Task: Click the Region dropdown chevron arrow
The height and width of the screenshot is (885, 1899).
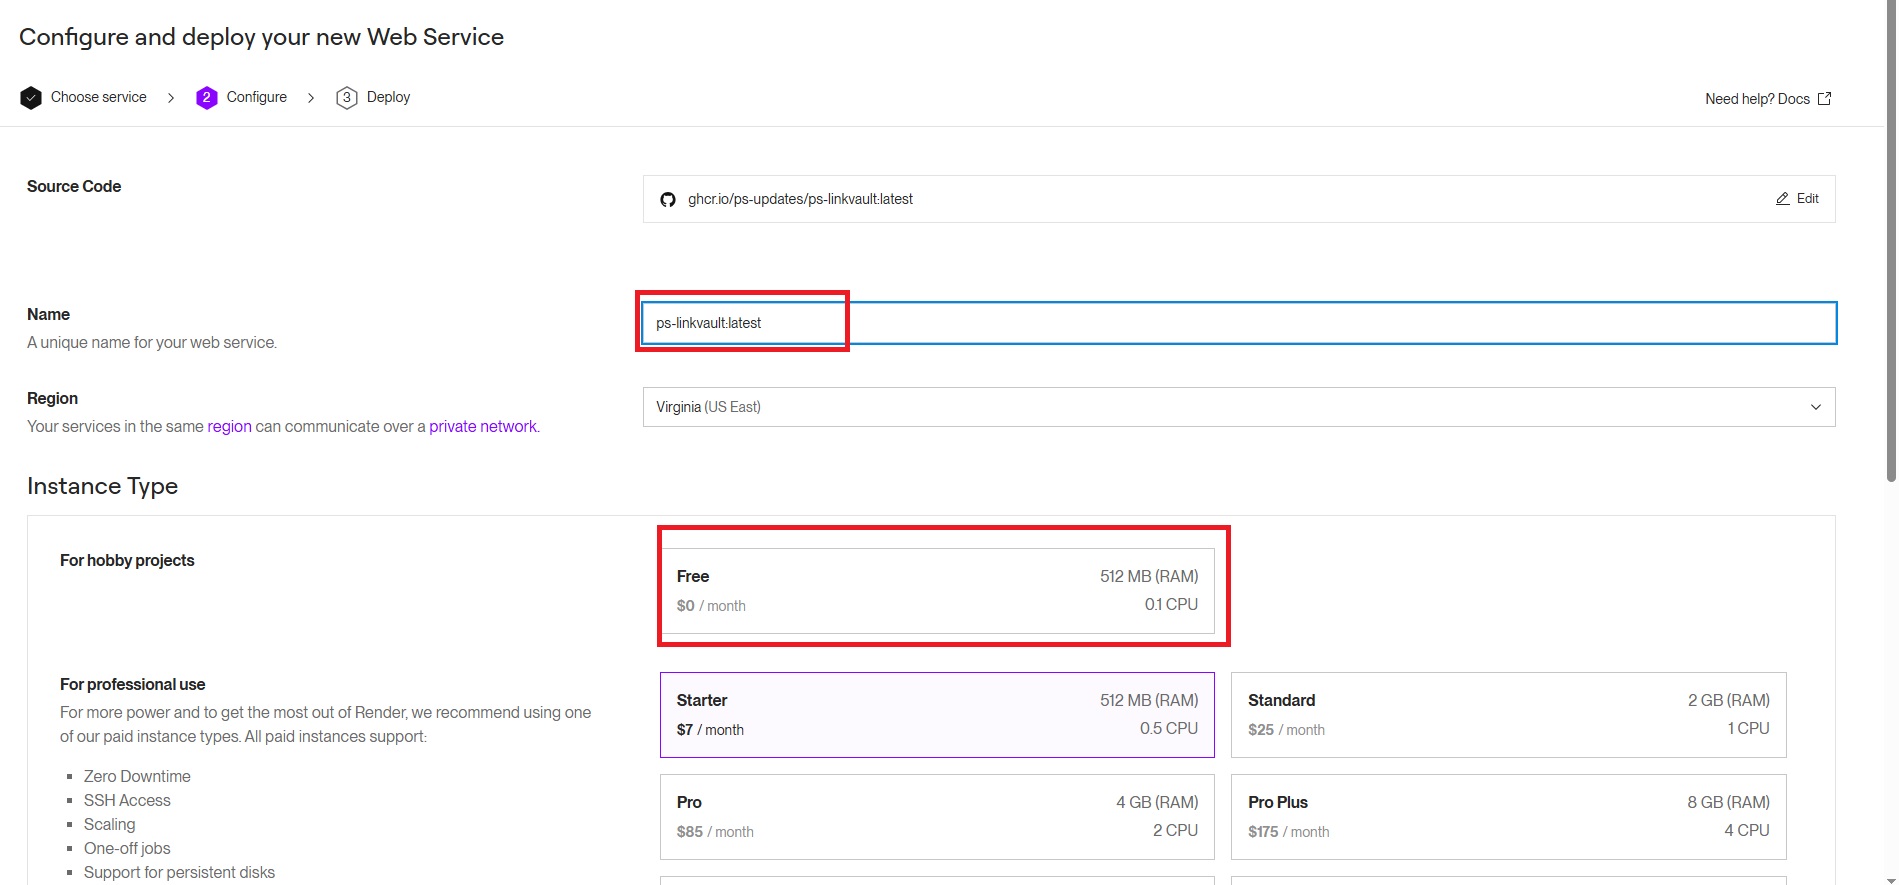Action: [1816, 407]
